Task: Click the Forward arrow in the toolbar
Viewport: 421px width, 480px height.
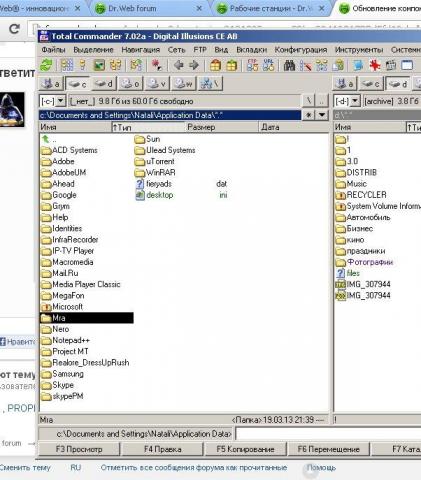Action: [194, 65]
